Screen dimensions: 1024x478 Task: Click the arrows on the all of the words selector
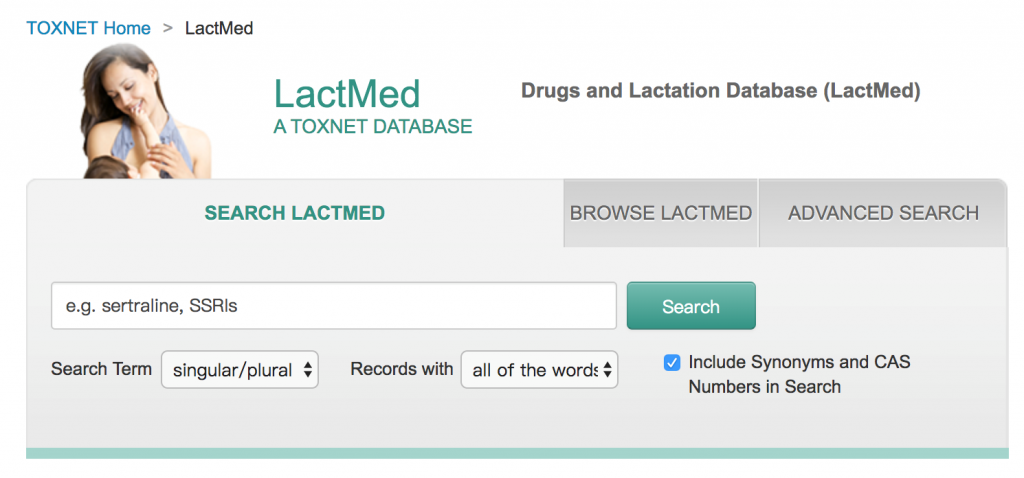coord(607,370)
